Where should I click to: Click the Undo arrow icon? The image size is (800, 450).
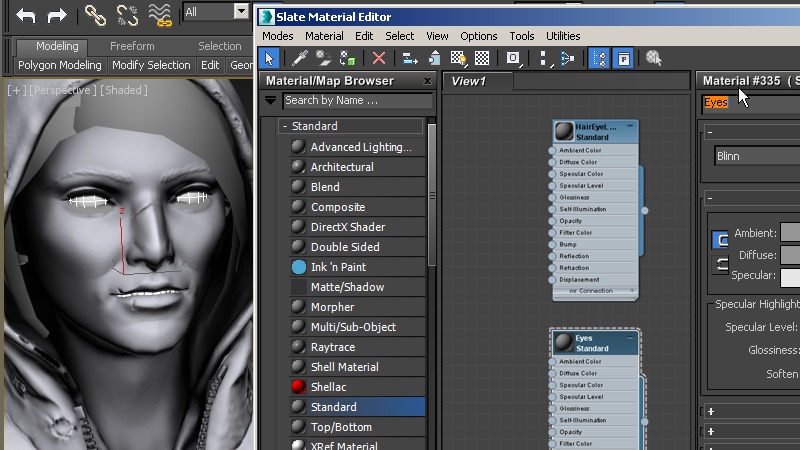click(x=26, y=15)
